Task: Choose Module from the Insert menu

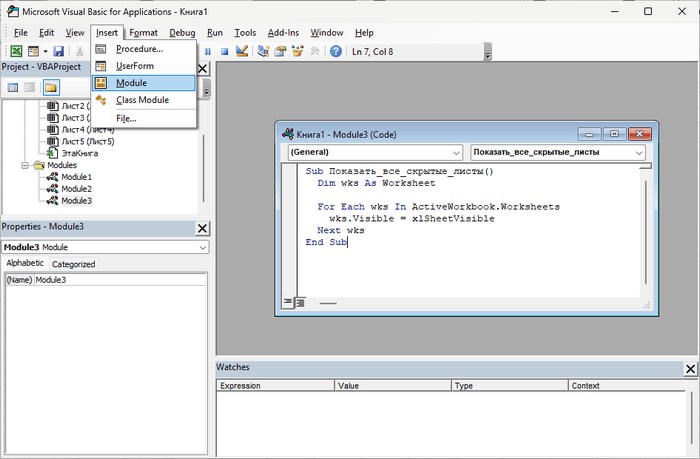Action: point(130,83)
